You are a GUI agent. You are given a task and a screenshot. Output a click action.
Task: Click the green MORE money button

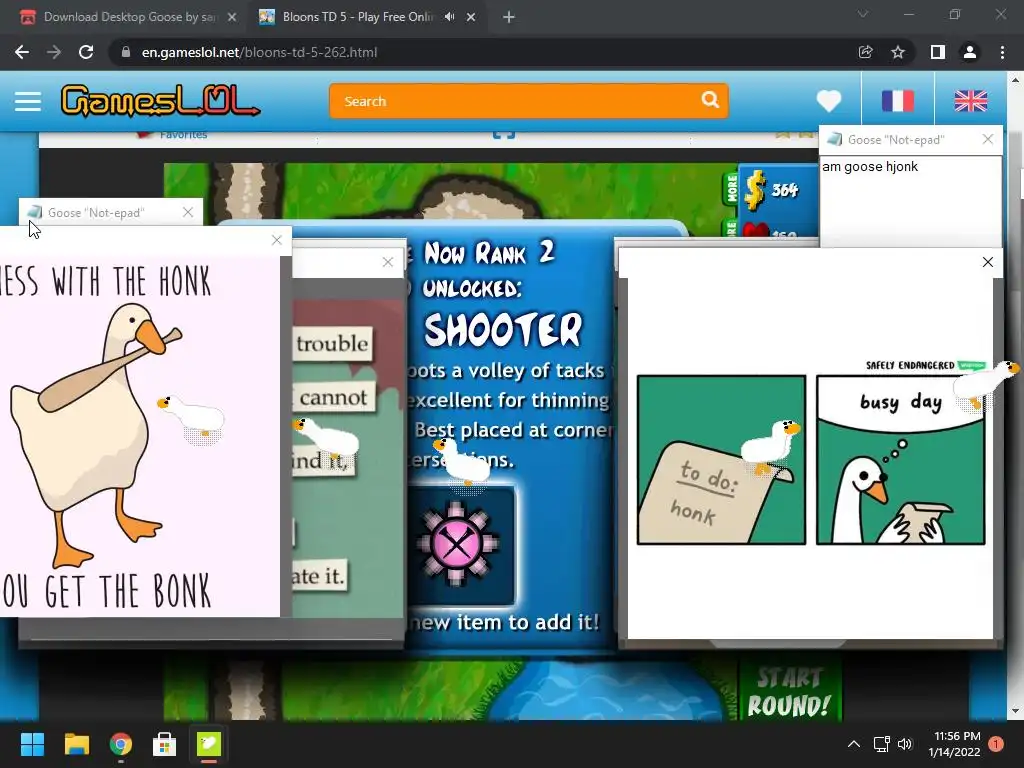pos(731,189)
